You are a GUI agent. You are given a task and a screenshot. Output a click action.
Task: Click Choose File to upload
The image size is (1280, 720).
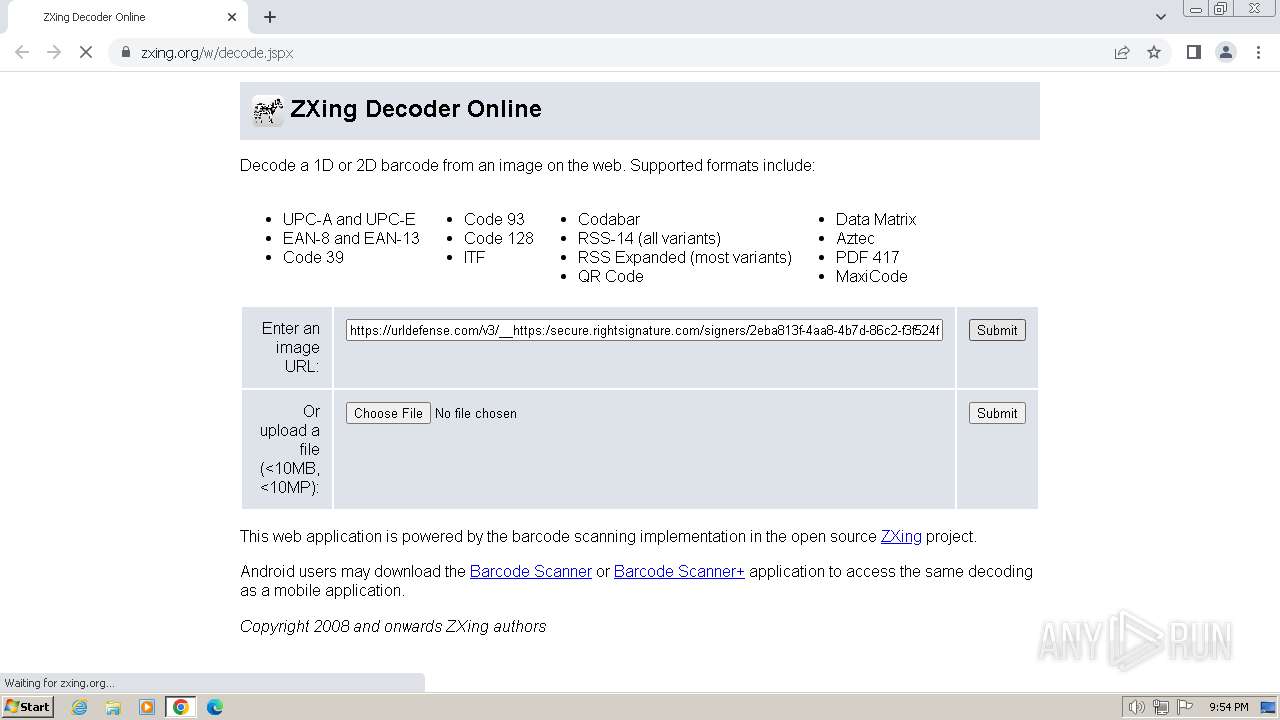point(388,413)
